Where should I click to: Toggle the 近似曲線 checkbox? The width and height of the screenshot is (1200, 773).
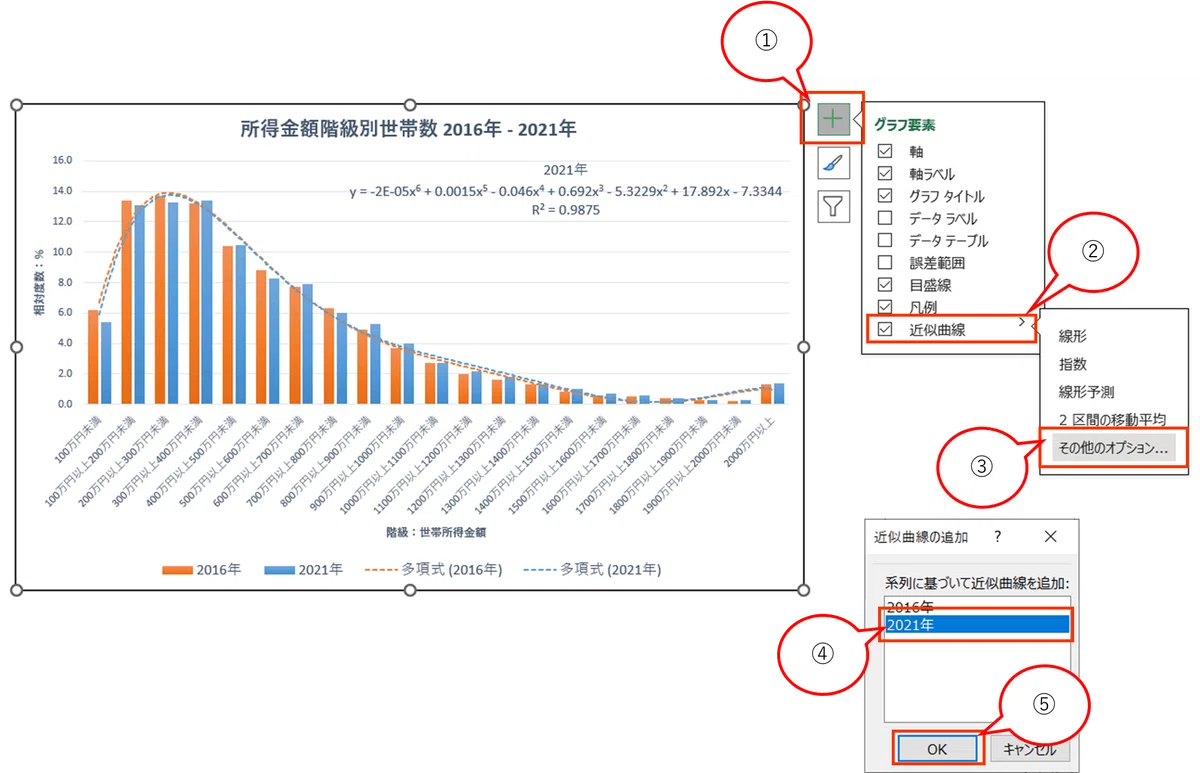click(x=884, y=329)
